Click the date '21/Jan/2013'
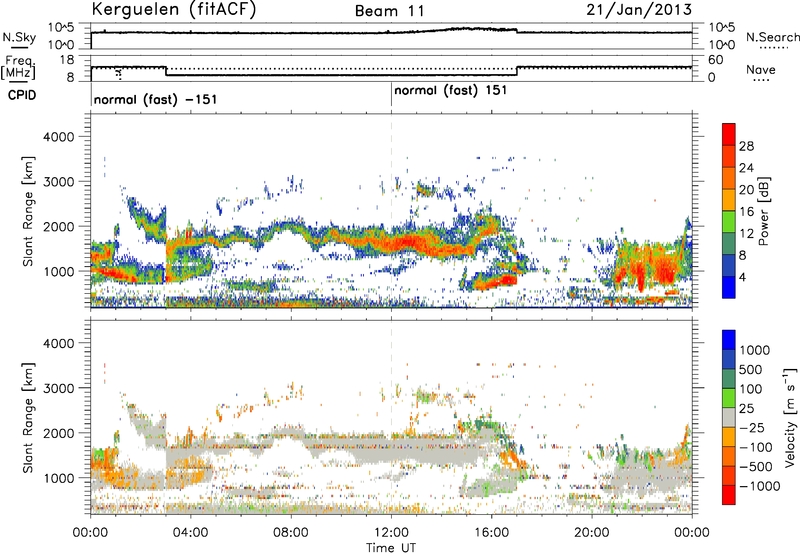Image resolution: width=800 pixels, height=554 pixels. [x=639, y=10]
